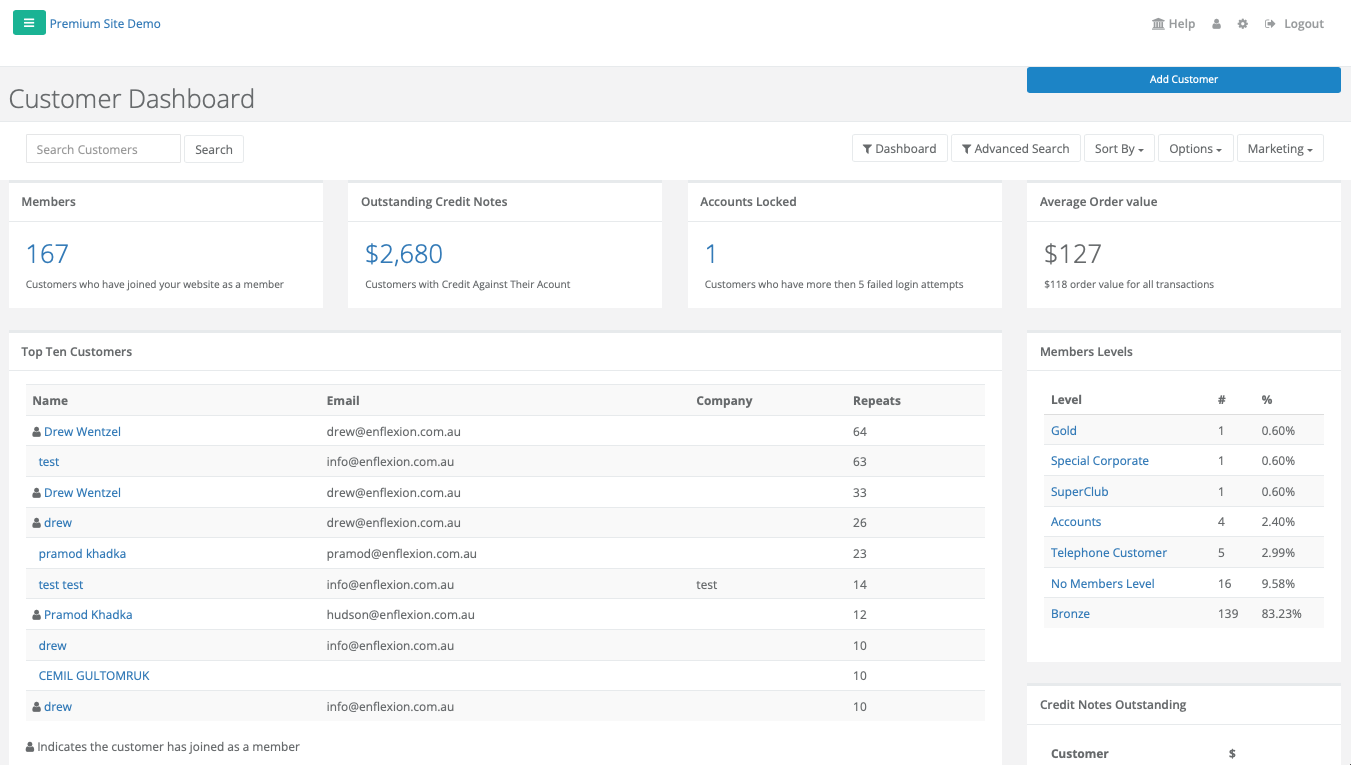Open the green hamburger menu
Viewport: 1351px width, 765px height.
point(29,23)
